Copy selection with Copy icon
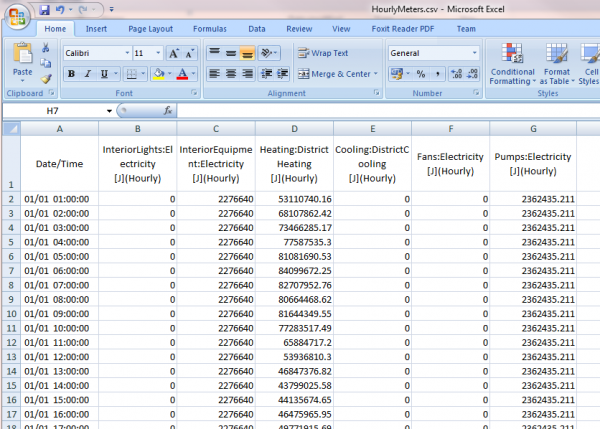Viewport: 600px width, 429px height. 46,63
